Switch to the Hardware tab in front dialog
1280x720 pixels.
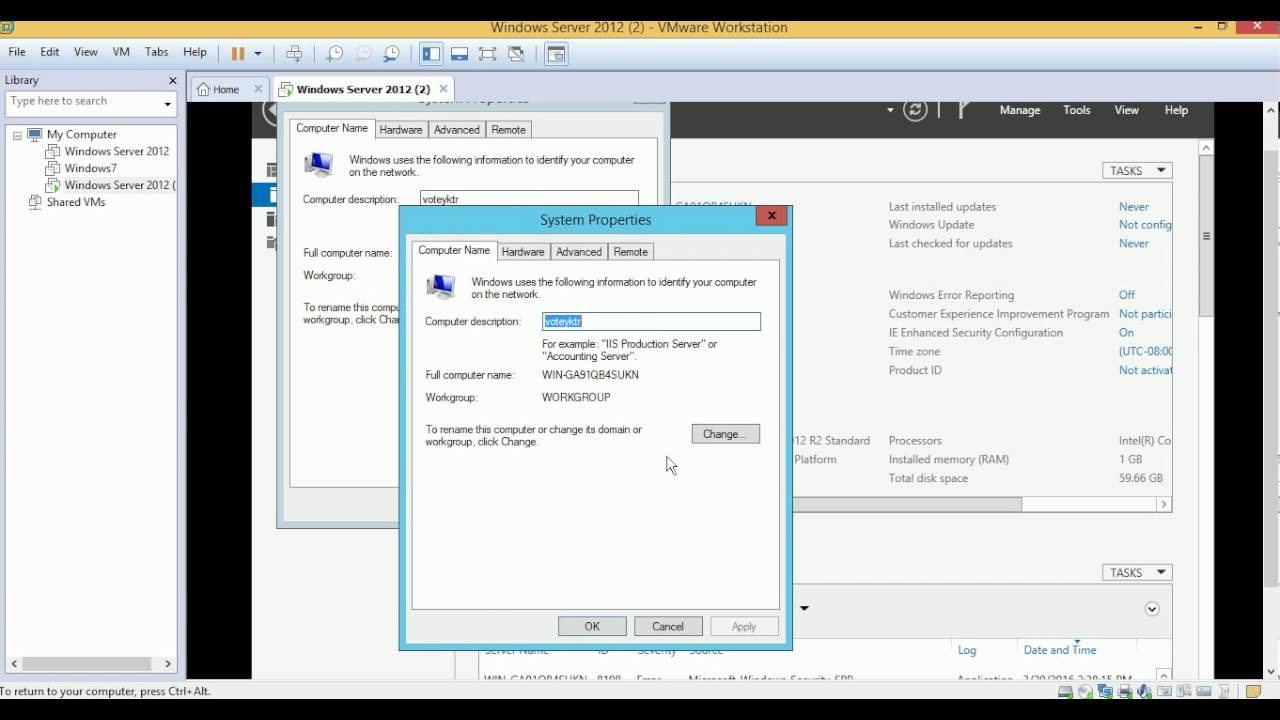(x=523, y=252)
